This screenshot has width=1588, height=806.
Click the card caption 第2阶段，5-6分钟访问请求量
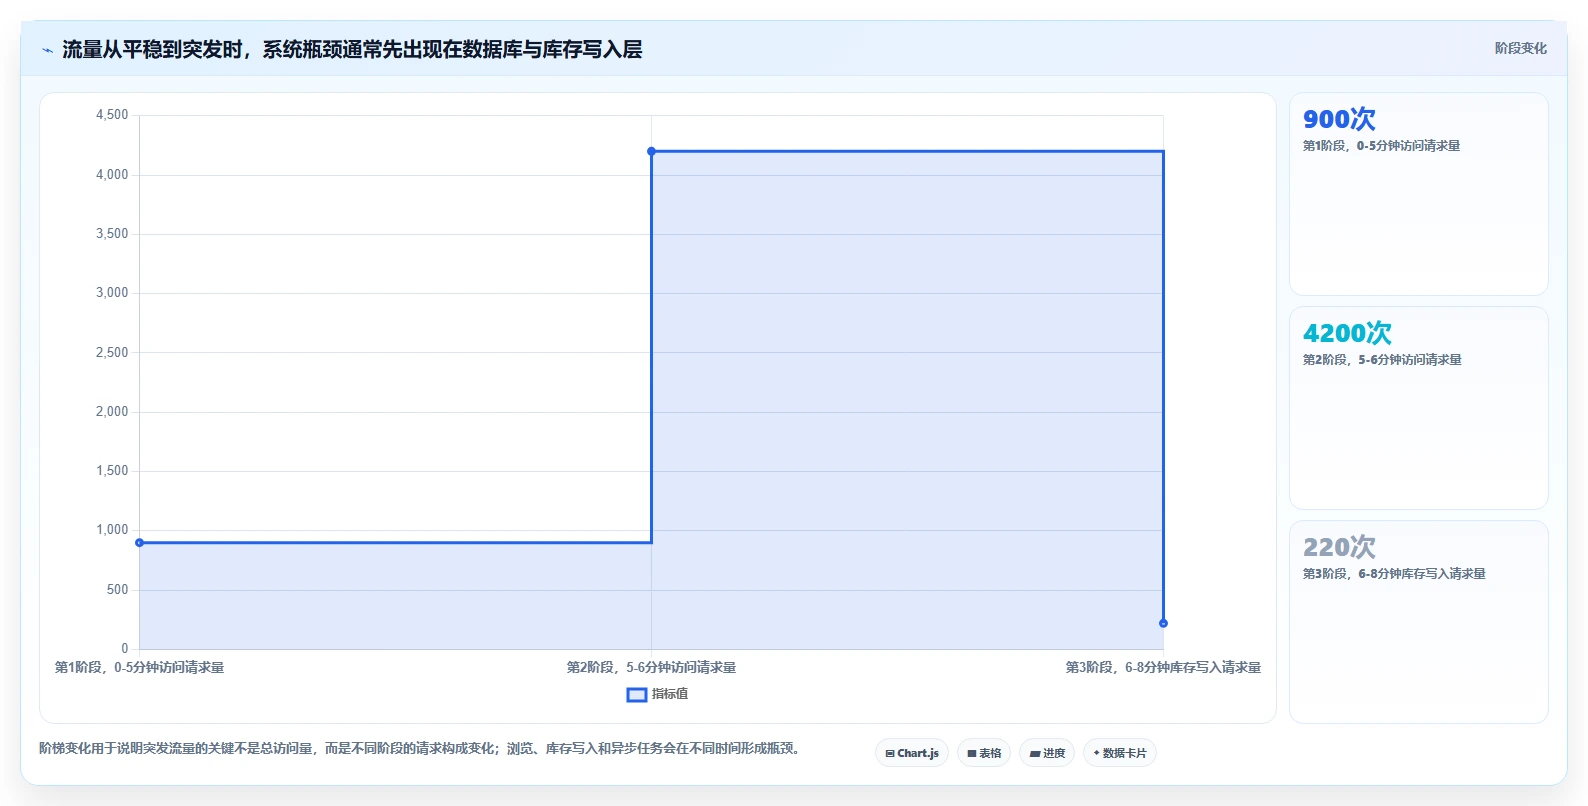(x=1382, y=360)
